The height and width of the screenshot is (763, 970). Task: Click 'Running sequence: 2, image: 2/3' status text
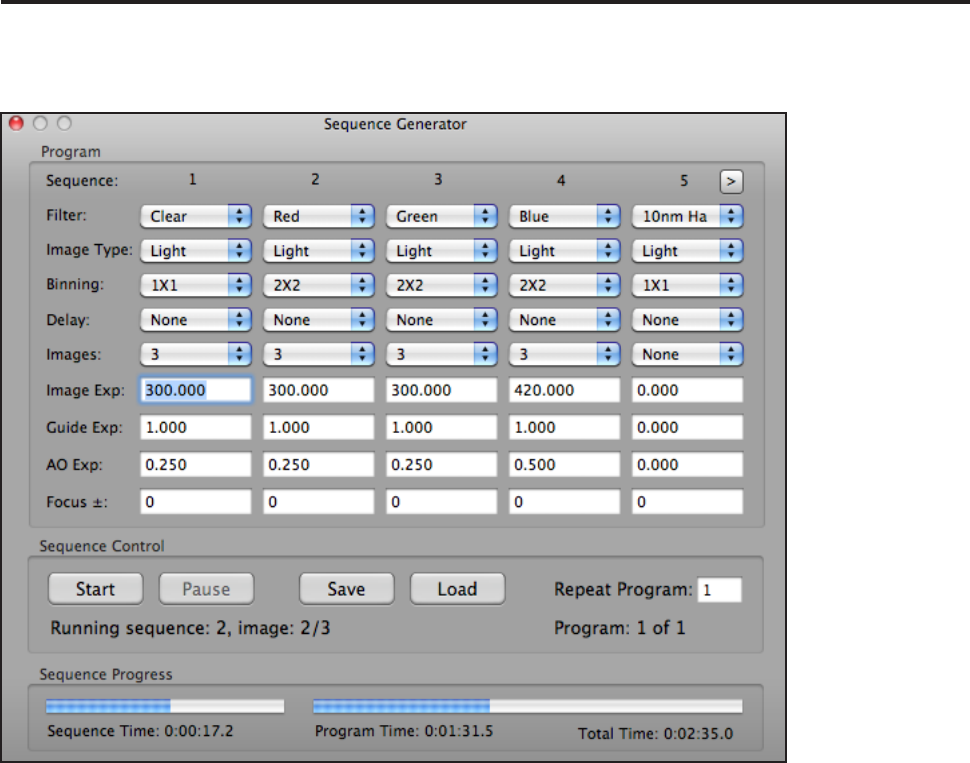(190, 628)
